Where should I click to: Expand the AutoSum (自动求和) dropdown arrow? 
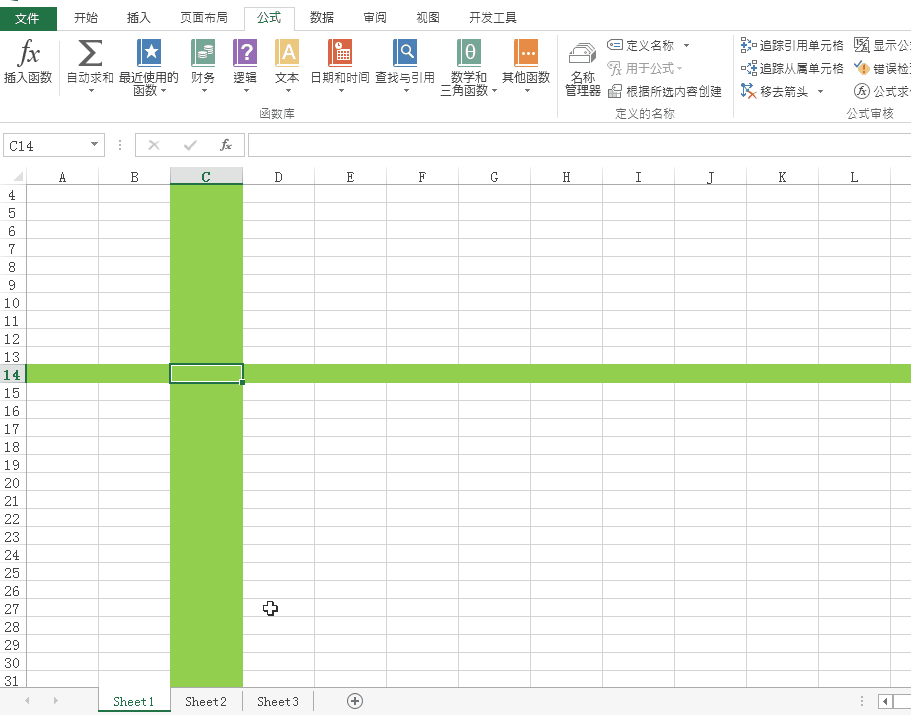(91, 91)
